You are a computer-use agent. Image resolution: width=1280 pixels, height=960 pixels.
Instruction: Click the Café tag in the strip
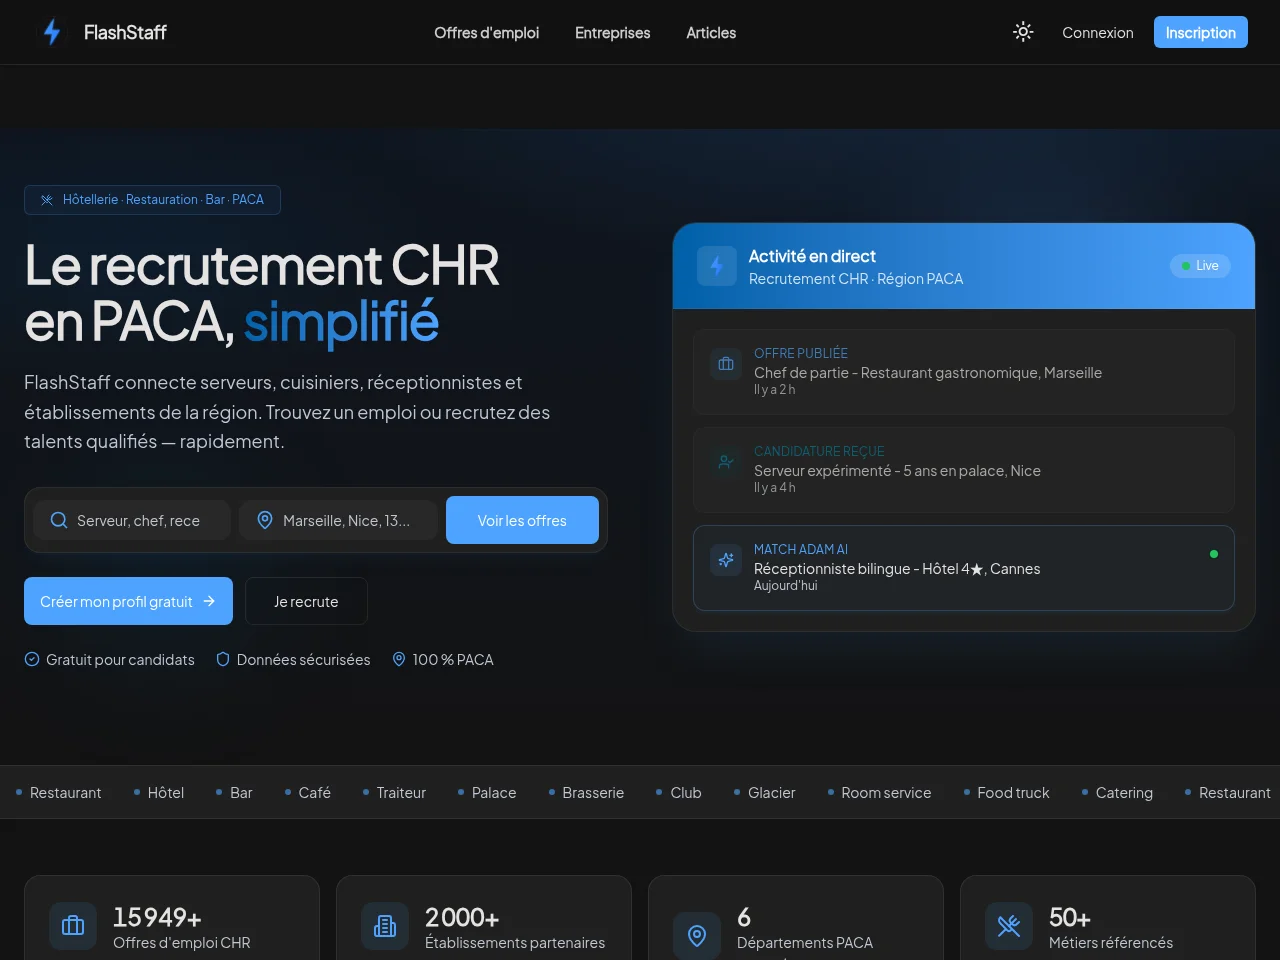click(x=314, y=793)
